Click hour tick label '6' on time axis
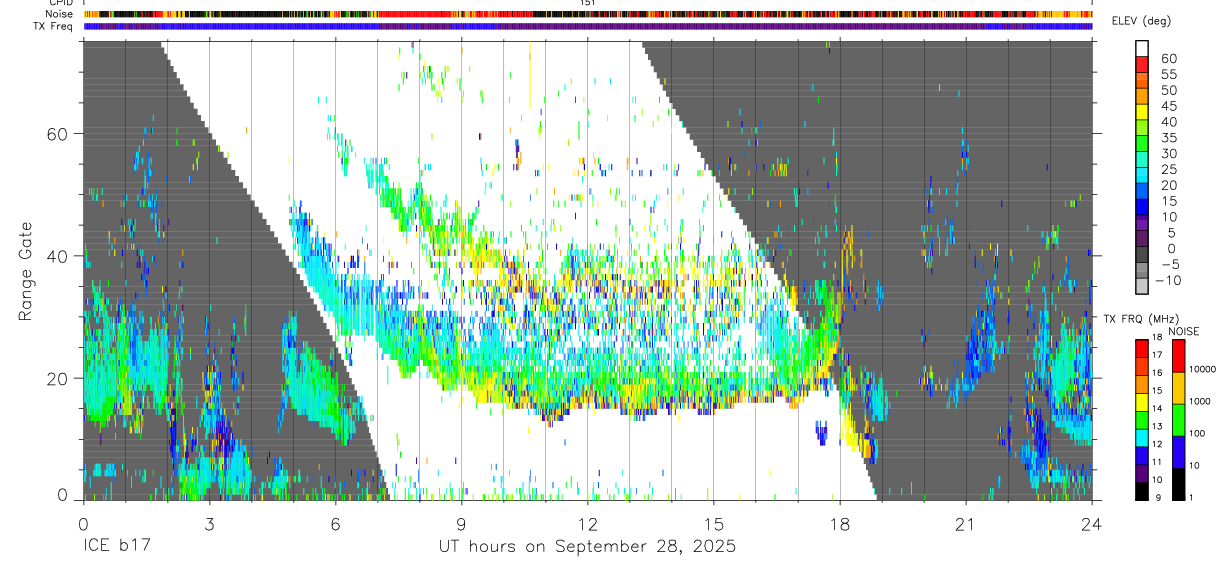This screenshot has height=567, width=1228. 335,524
